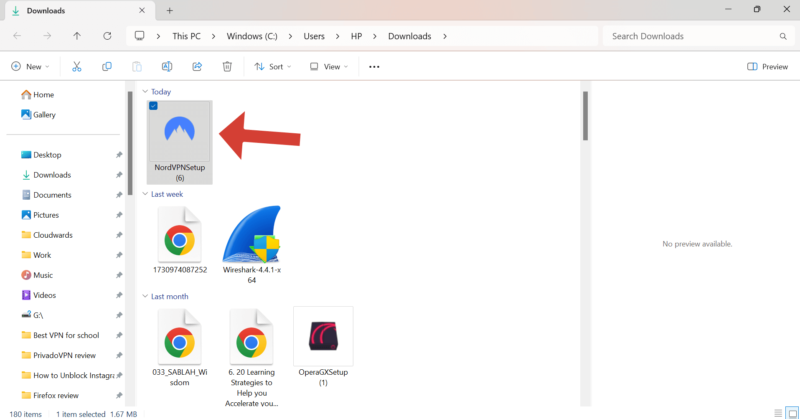
Task: Open Home in the navigation pane
Action: pos(37,94)
